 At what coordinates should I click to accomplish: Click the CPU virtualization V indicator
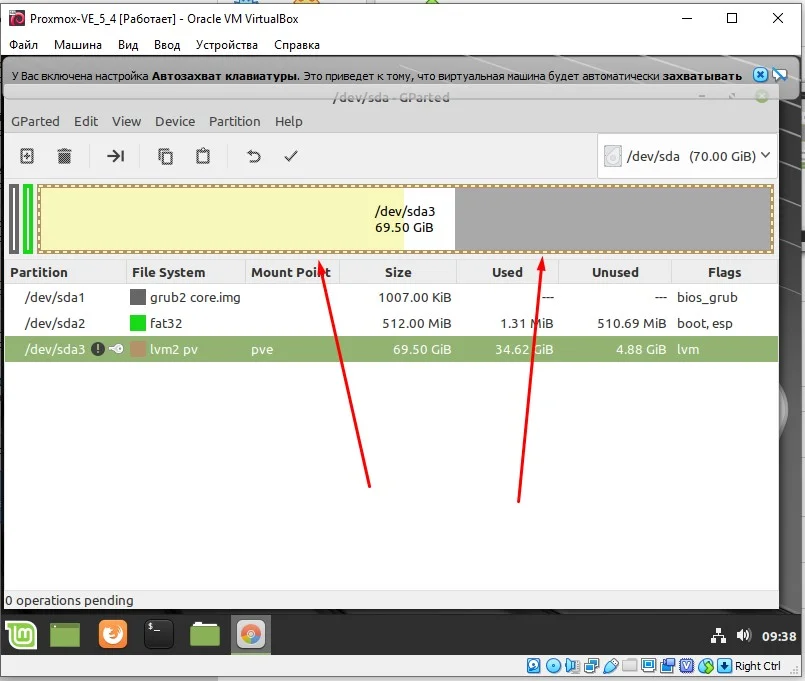tap(686, 666)
